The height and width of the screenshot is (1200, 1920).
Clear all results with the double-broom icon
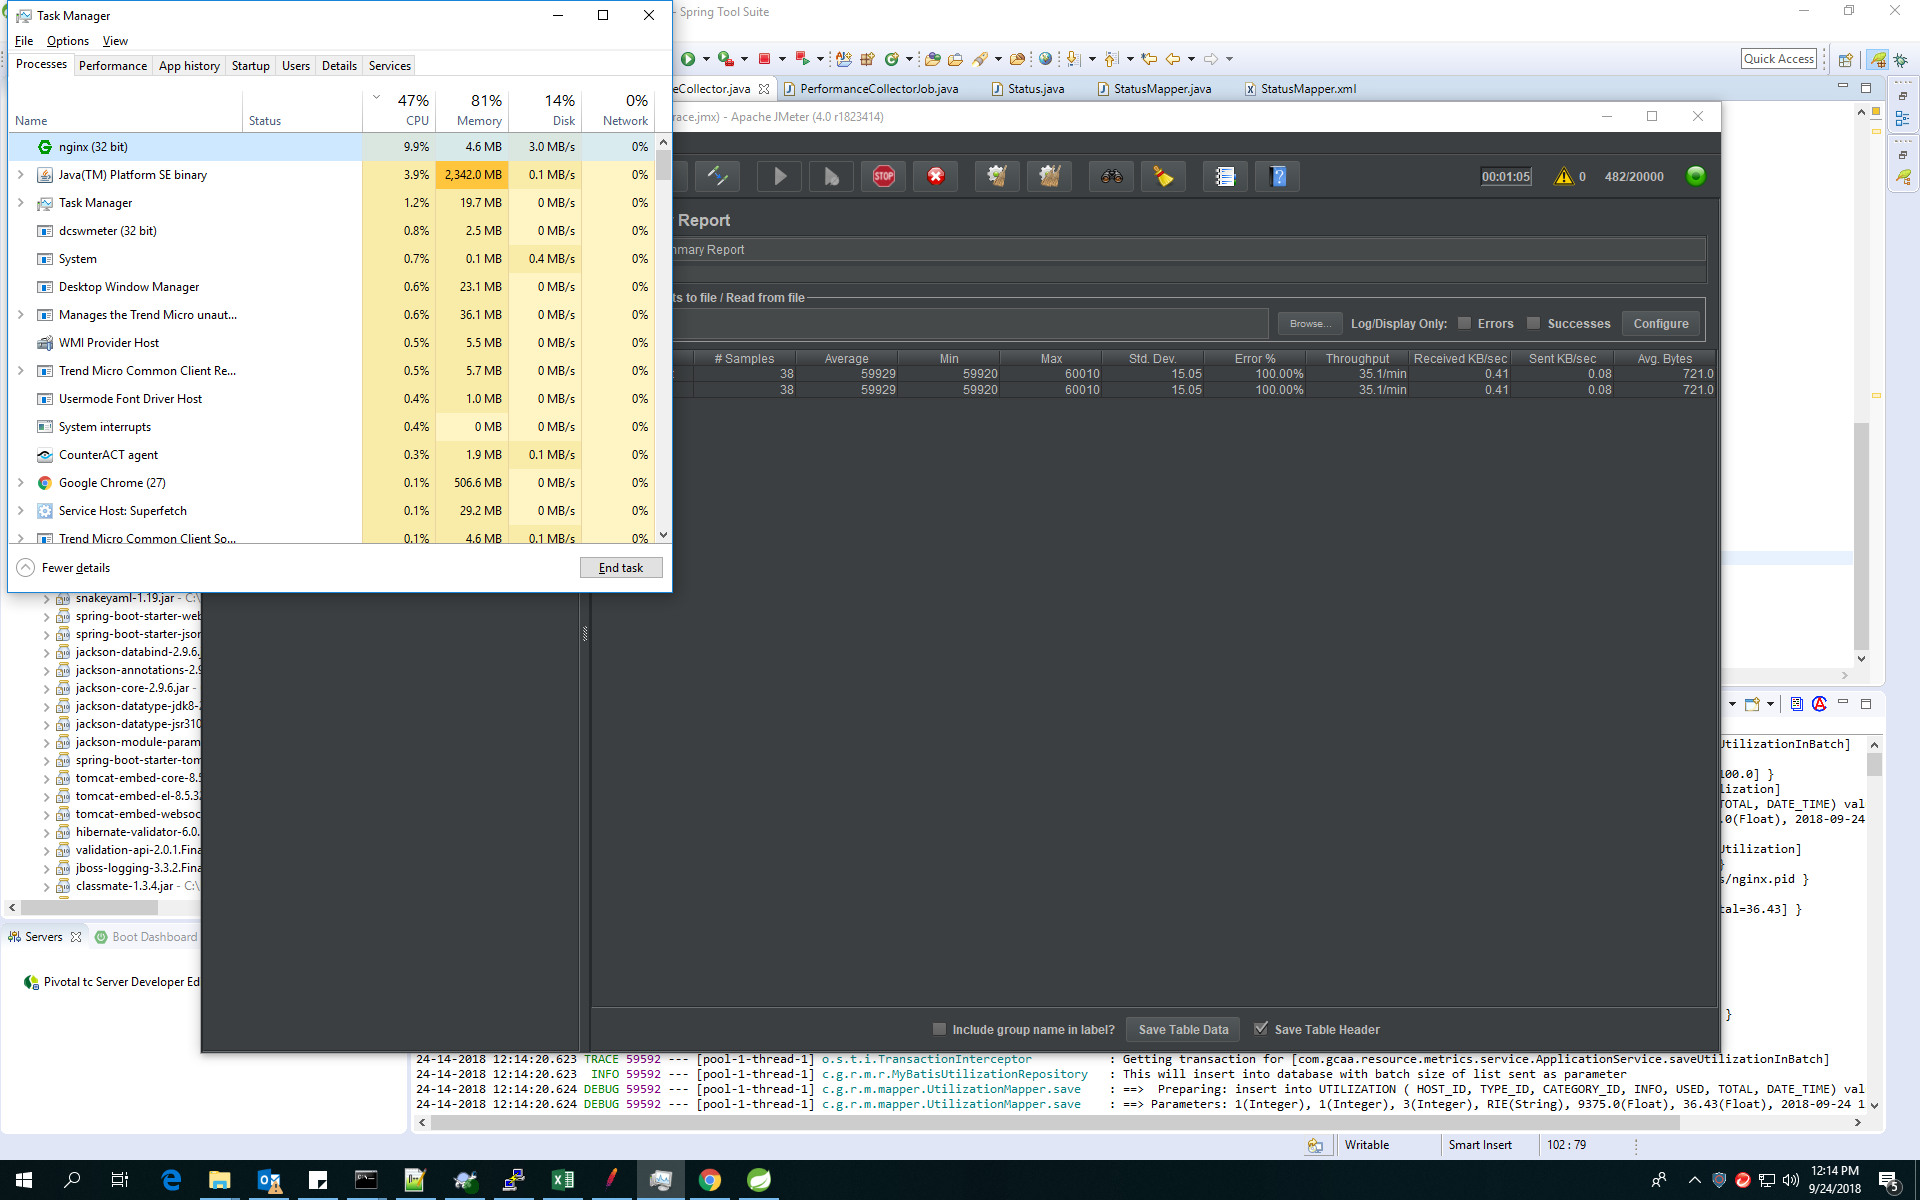1049,176
